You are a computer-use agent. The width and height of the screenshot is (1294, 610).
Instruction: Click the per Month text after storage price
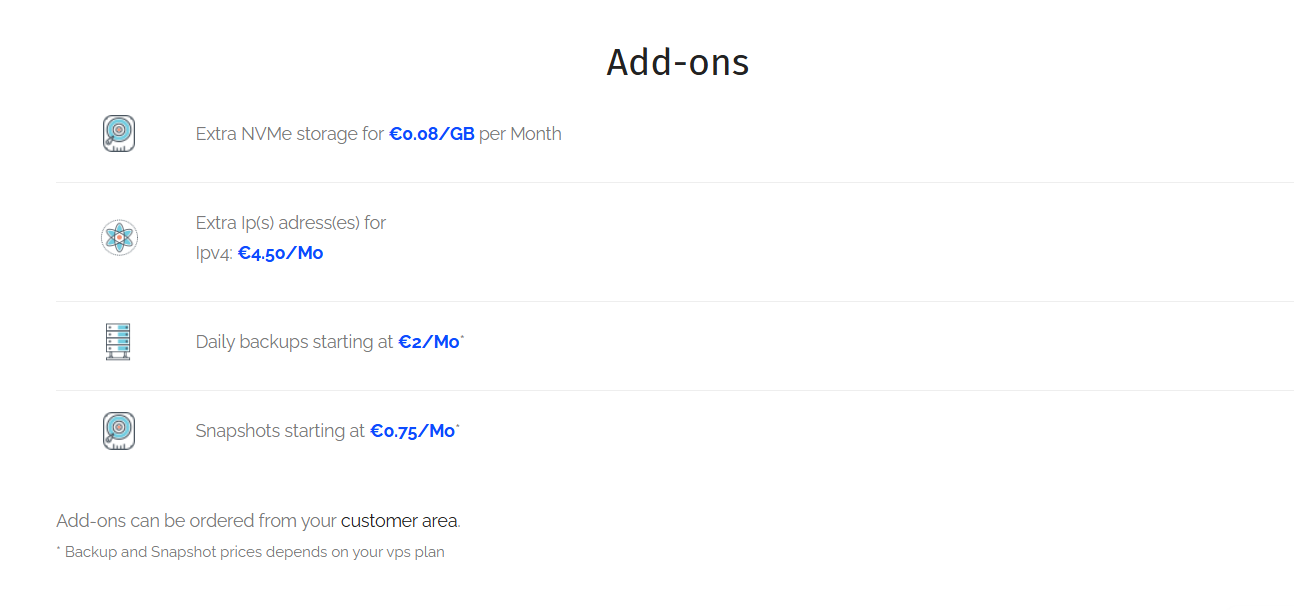[520, 134]
